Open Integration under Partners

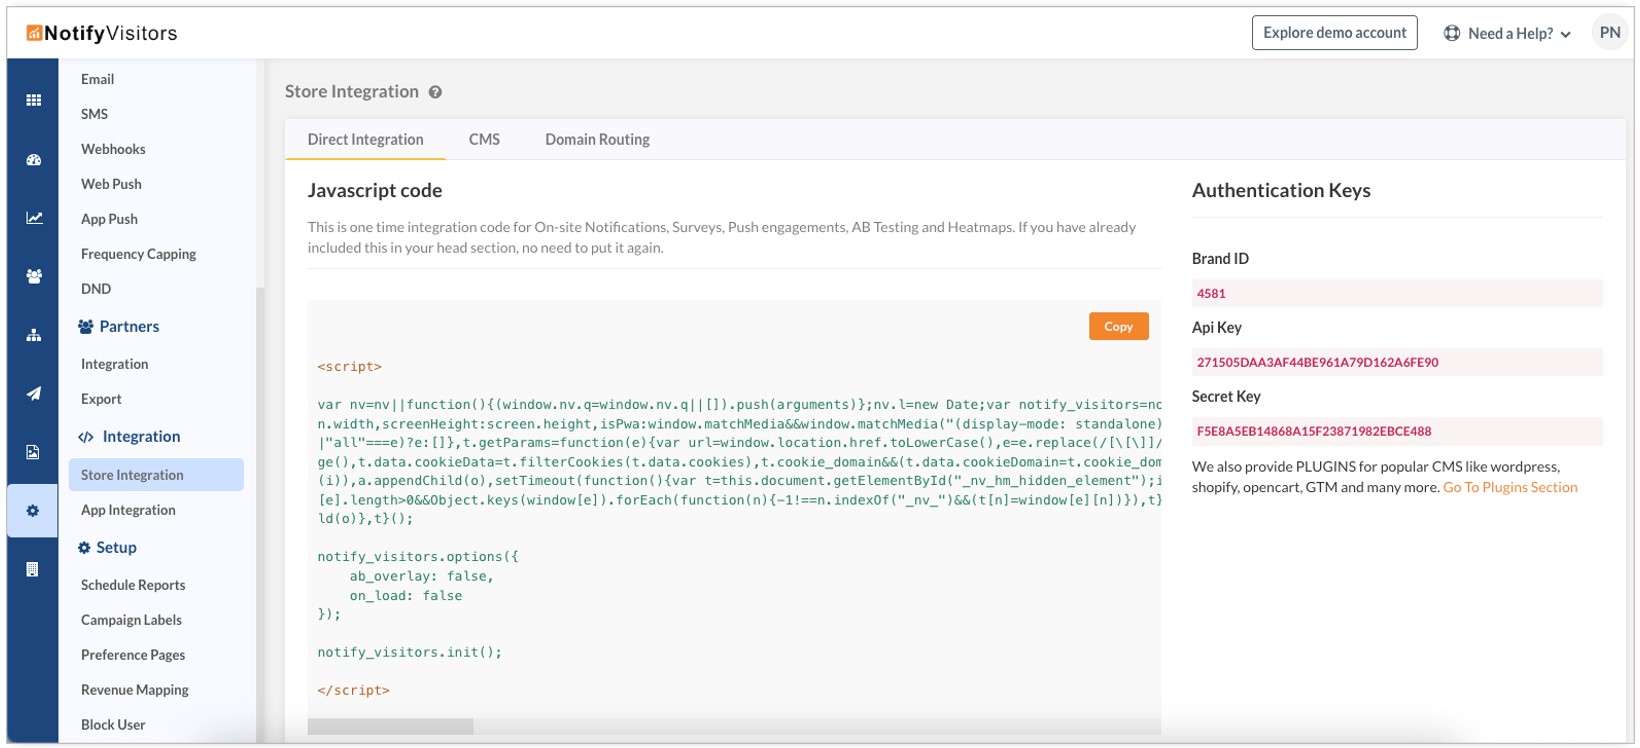click(x=114, y=364)
